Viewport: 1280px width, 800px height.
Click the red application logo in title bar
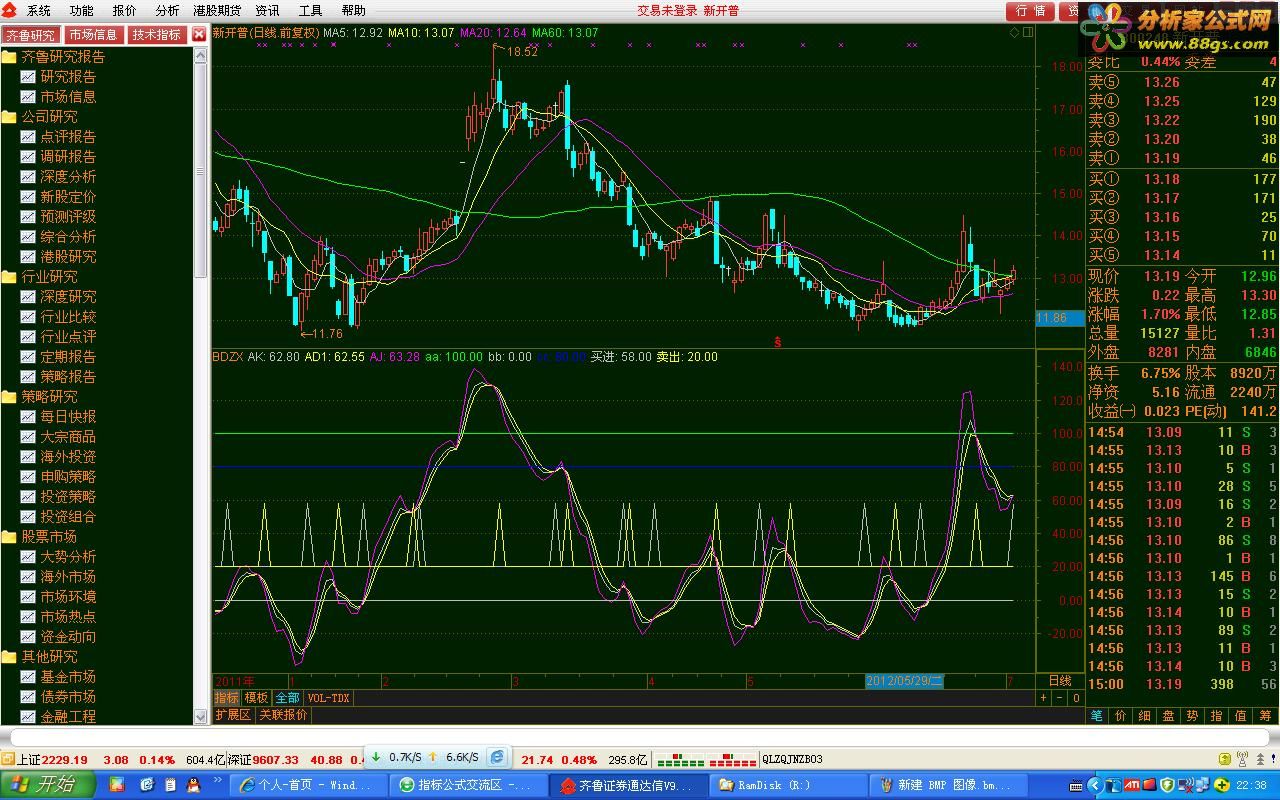(x=10, y=10)
